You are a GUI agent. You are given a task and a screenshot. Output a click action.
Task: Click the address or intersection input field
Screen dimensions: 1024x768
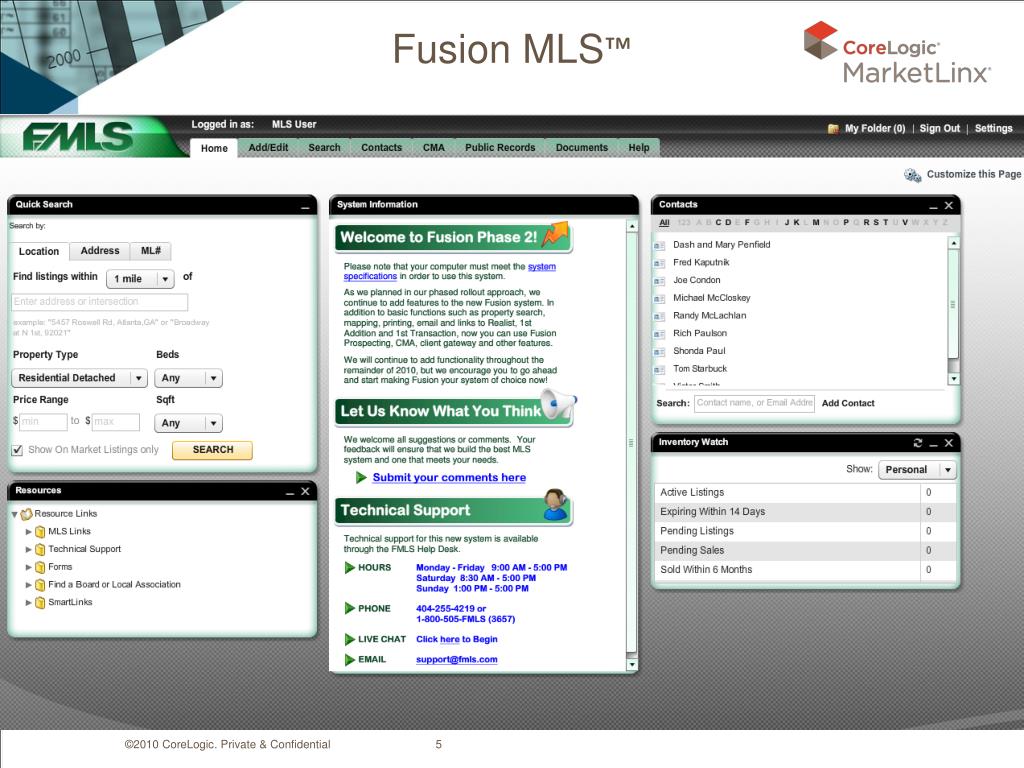click(100, 302)
